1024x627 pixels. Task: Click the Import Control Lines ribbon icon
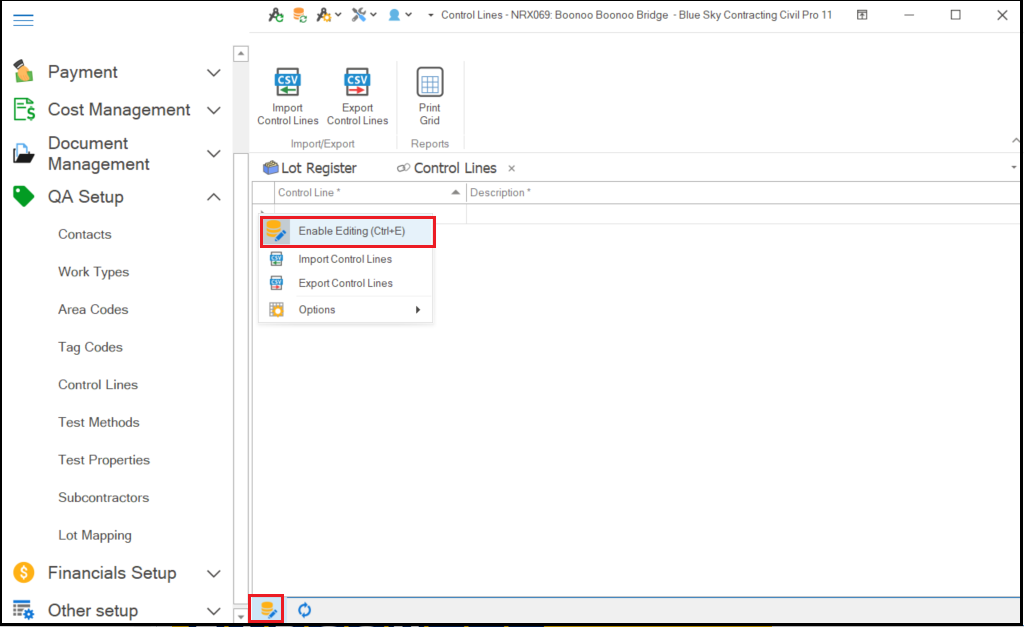287,84
